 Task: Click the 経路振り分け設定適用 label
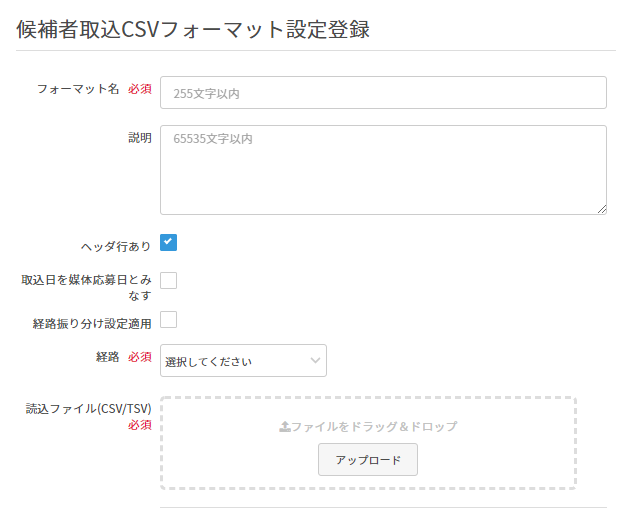(92, 324)
